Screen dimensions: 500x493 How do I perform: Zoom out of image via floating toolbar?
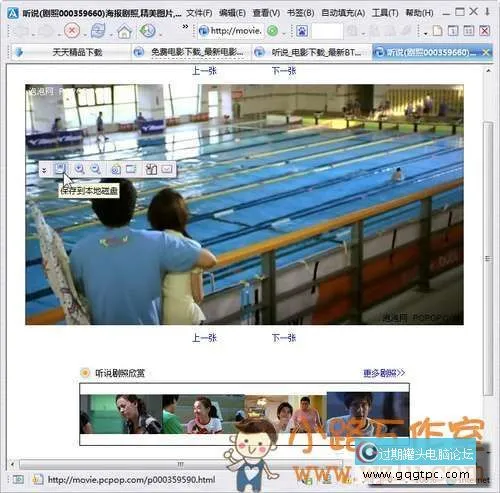[x=96, y=169]
